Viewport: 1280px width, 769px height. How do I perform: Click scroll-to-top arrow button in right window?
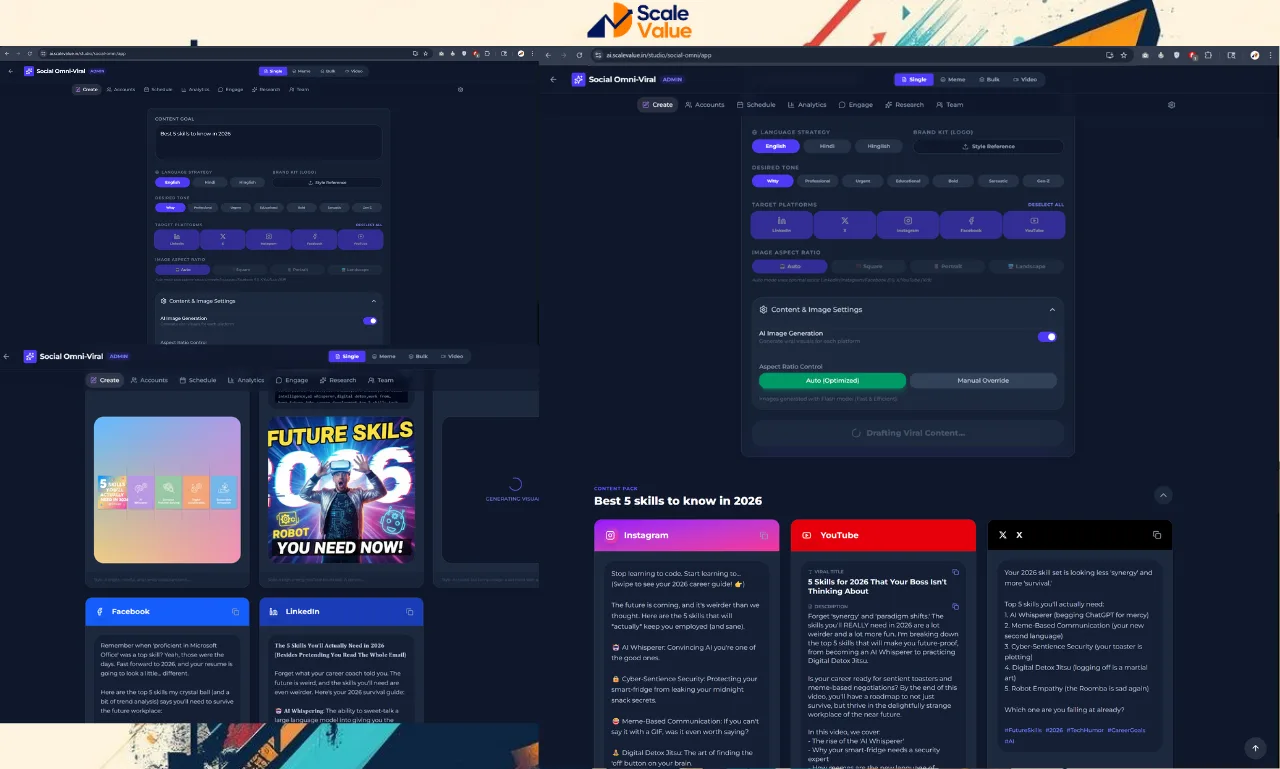(1255, 747)
